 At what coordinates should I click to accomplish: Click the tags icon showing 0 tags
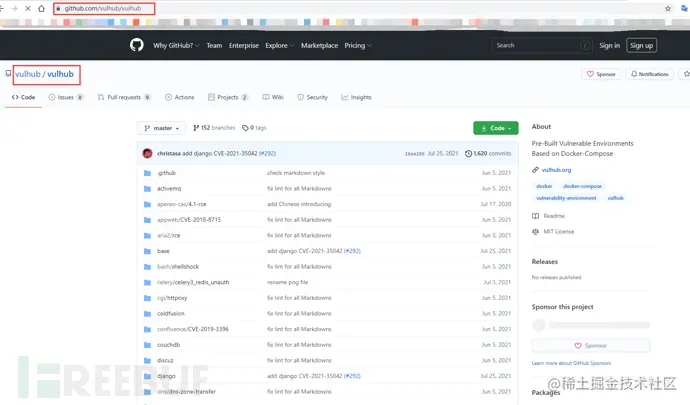click(245, 128)
